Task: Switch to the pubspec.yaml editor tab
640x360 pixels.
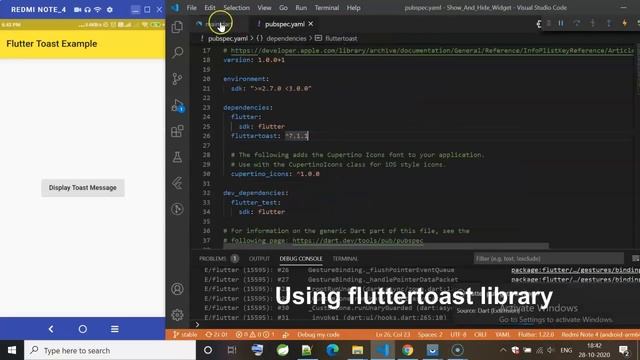Action: pyautogui.click(x=285, y=24)
